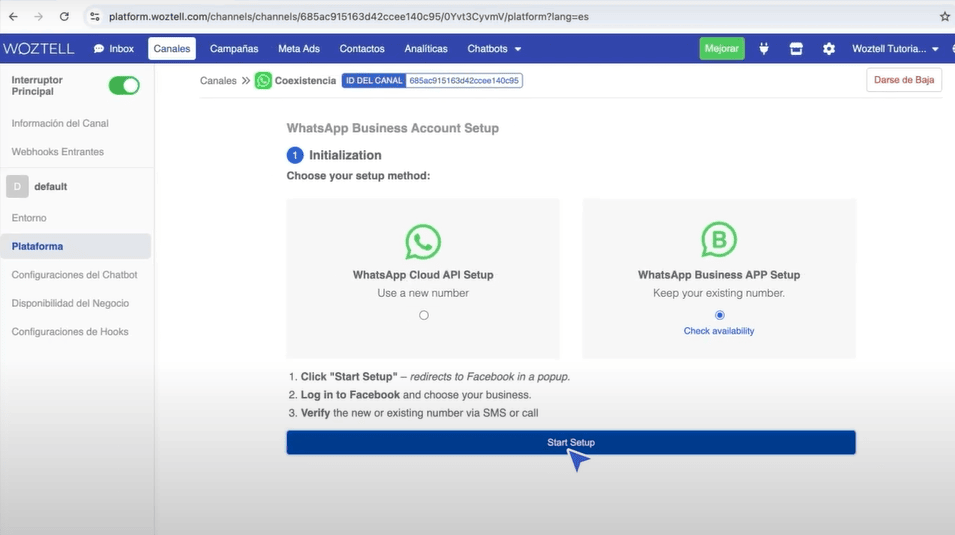955x535 pixels.
Task: Go to Canales breadcrumb link
Action: coord(218,80)
